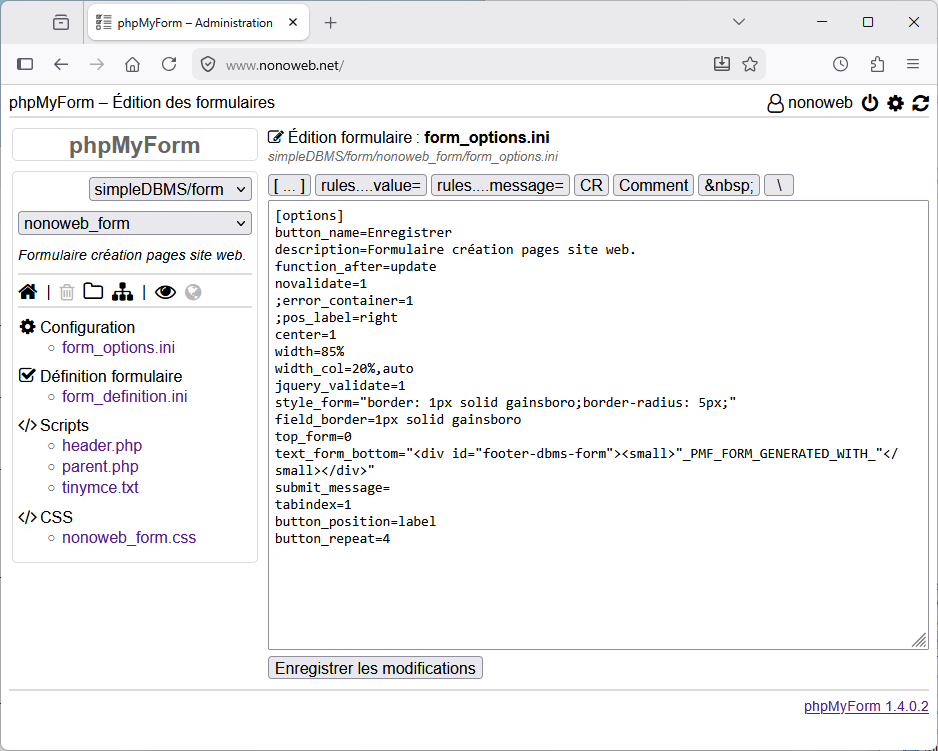The height and width of the screenshot is (751, 938).
Task: Click the Scripts code icon
Action: 27,425
